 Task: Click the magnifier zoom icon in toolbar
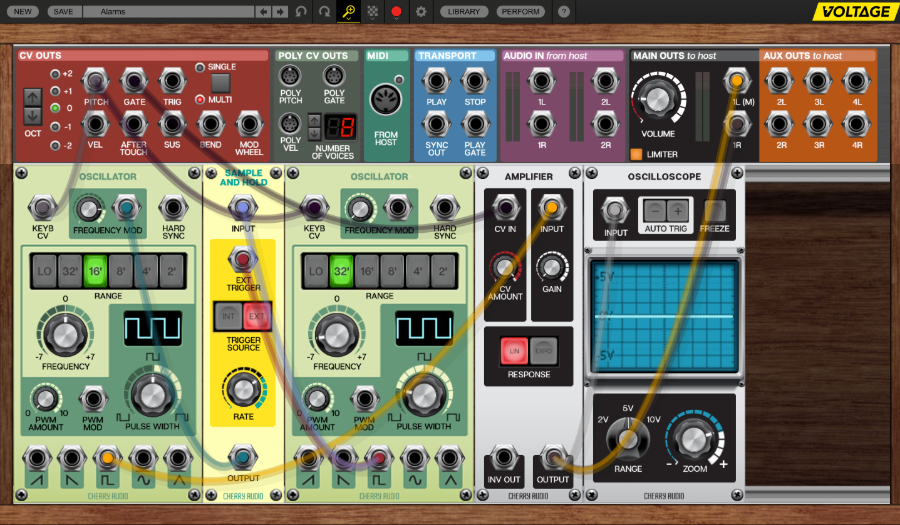coord(348,12)
